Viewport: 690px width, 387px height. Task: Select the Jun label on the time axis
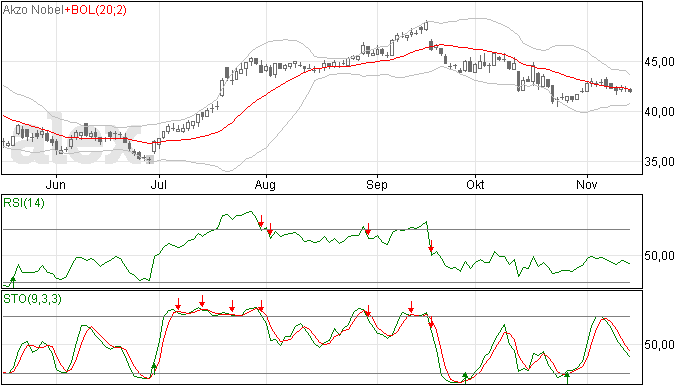pyautogui.click(x=56, y=185)
